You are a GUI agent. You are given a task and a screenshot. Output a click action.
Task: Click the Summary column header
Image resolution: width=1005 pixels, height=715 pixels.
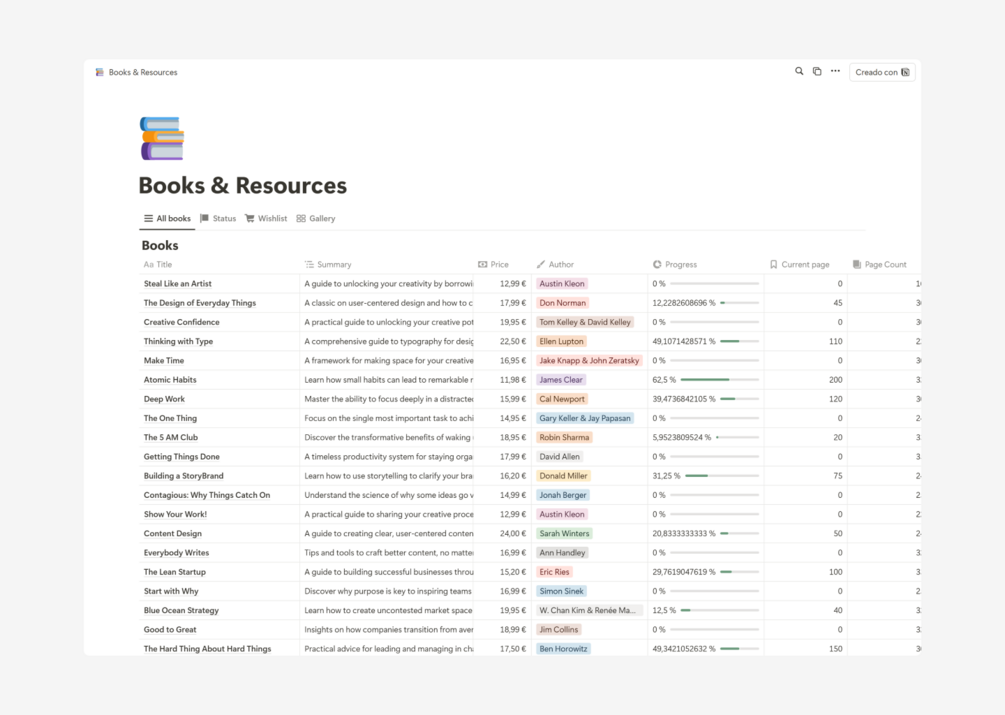(328, 265)
